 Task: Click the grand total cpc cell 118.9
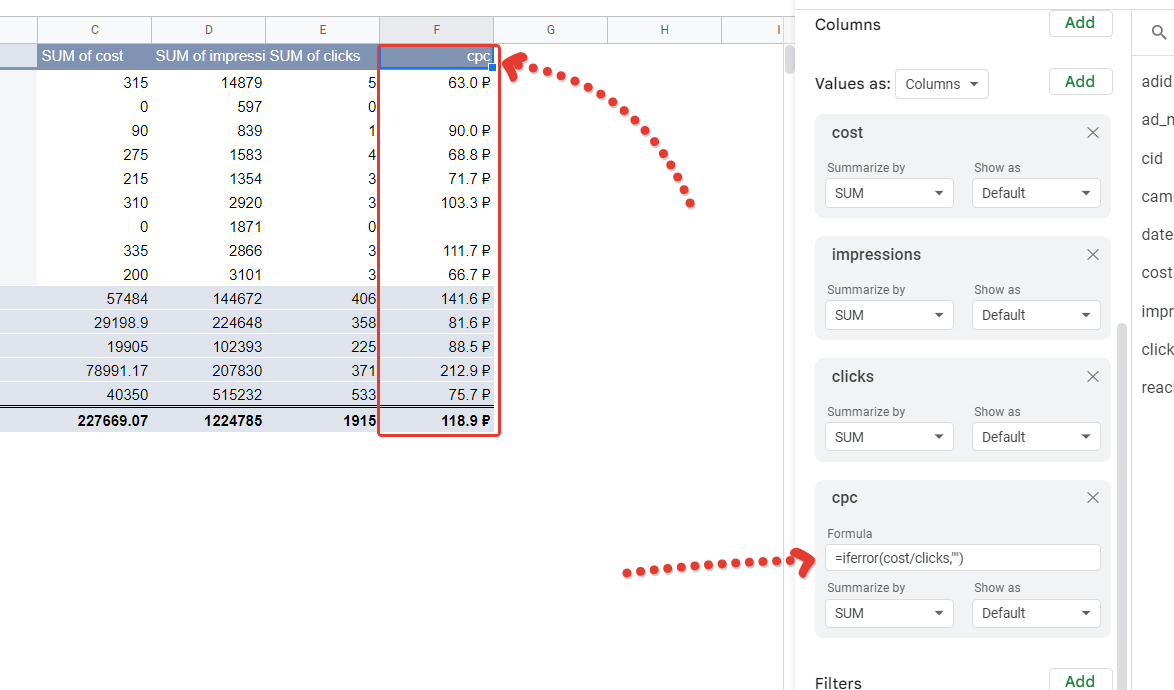coord(437,421)
